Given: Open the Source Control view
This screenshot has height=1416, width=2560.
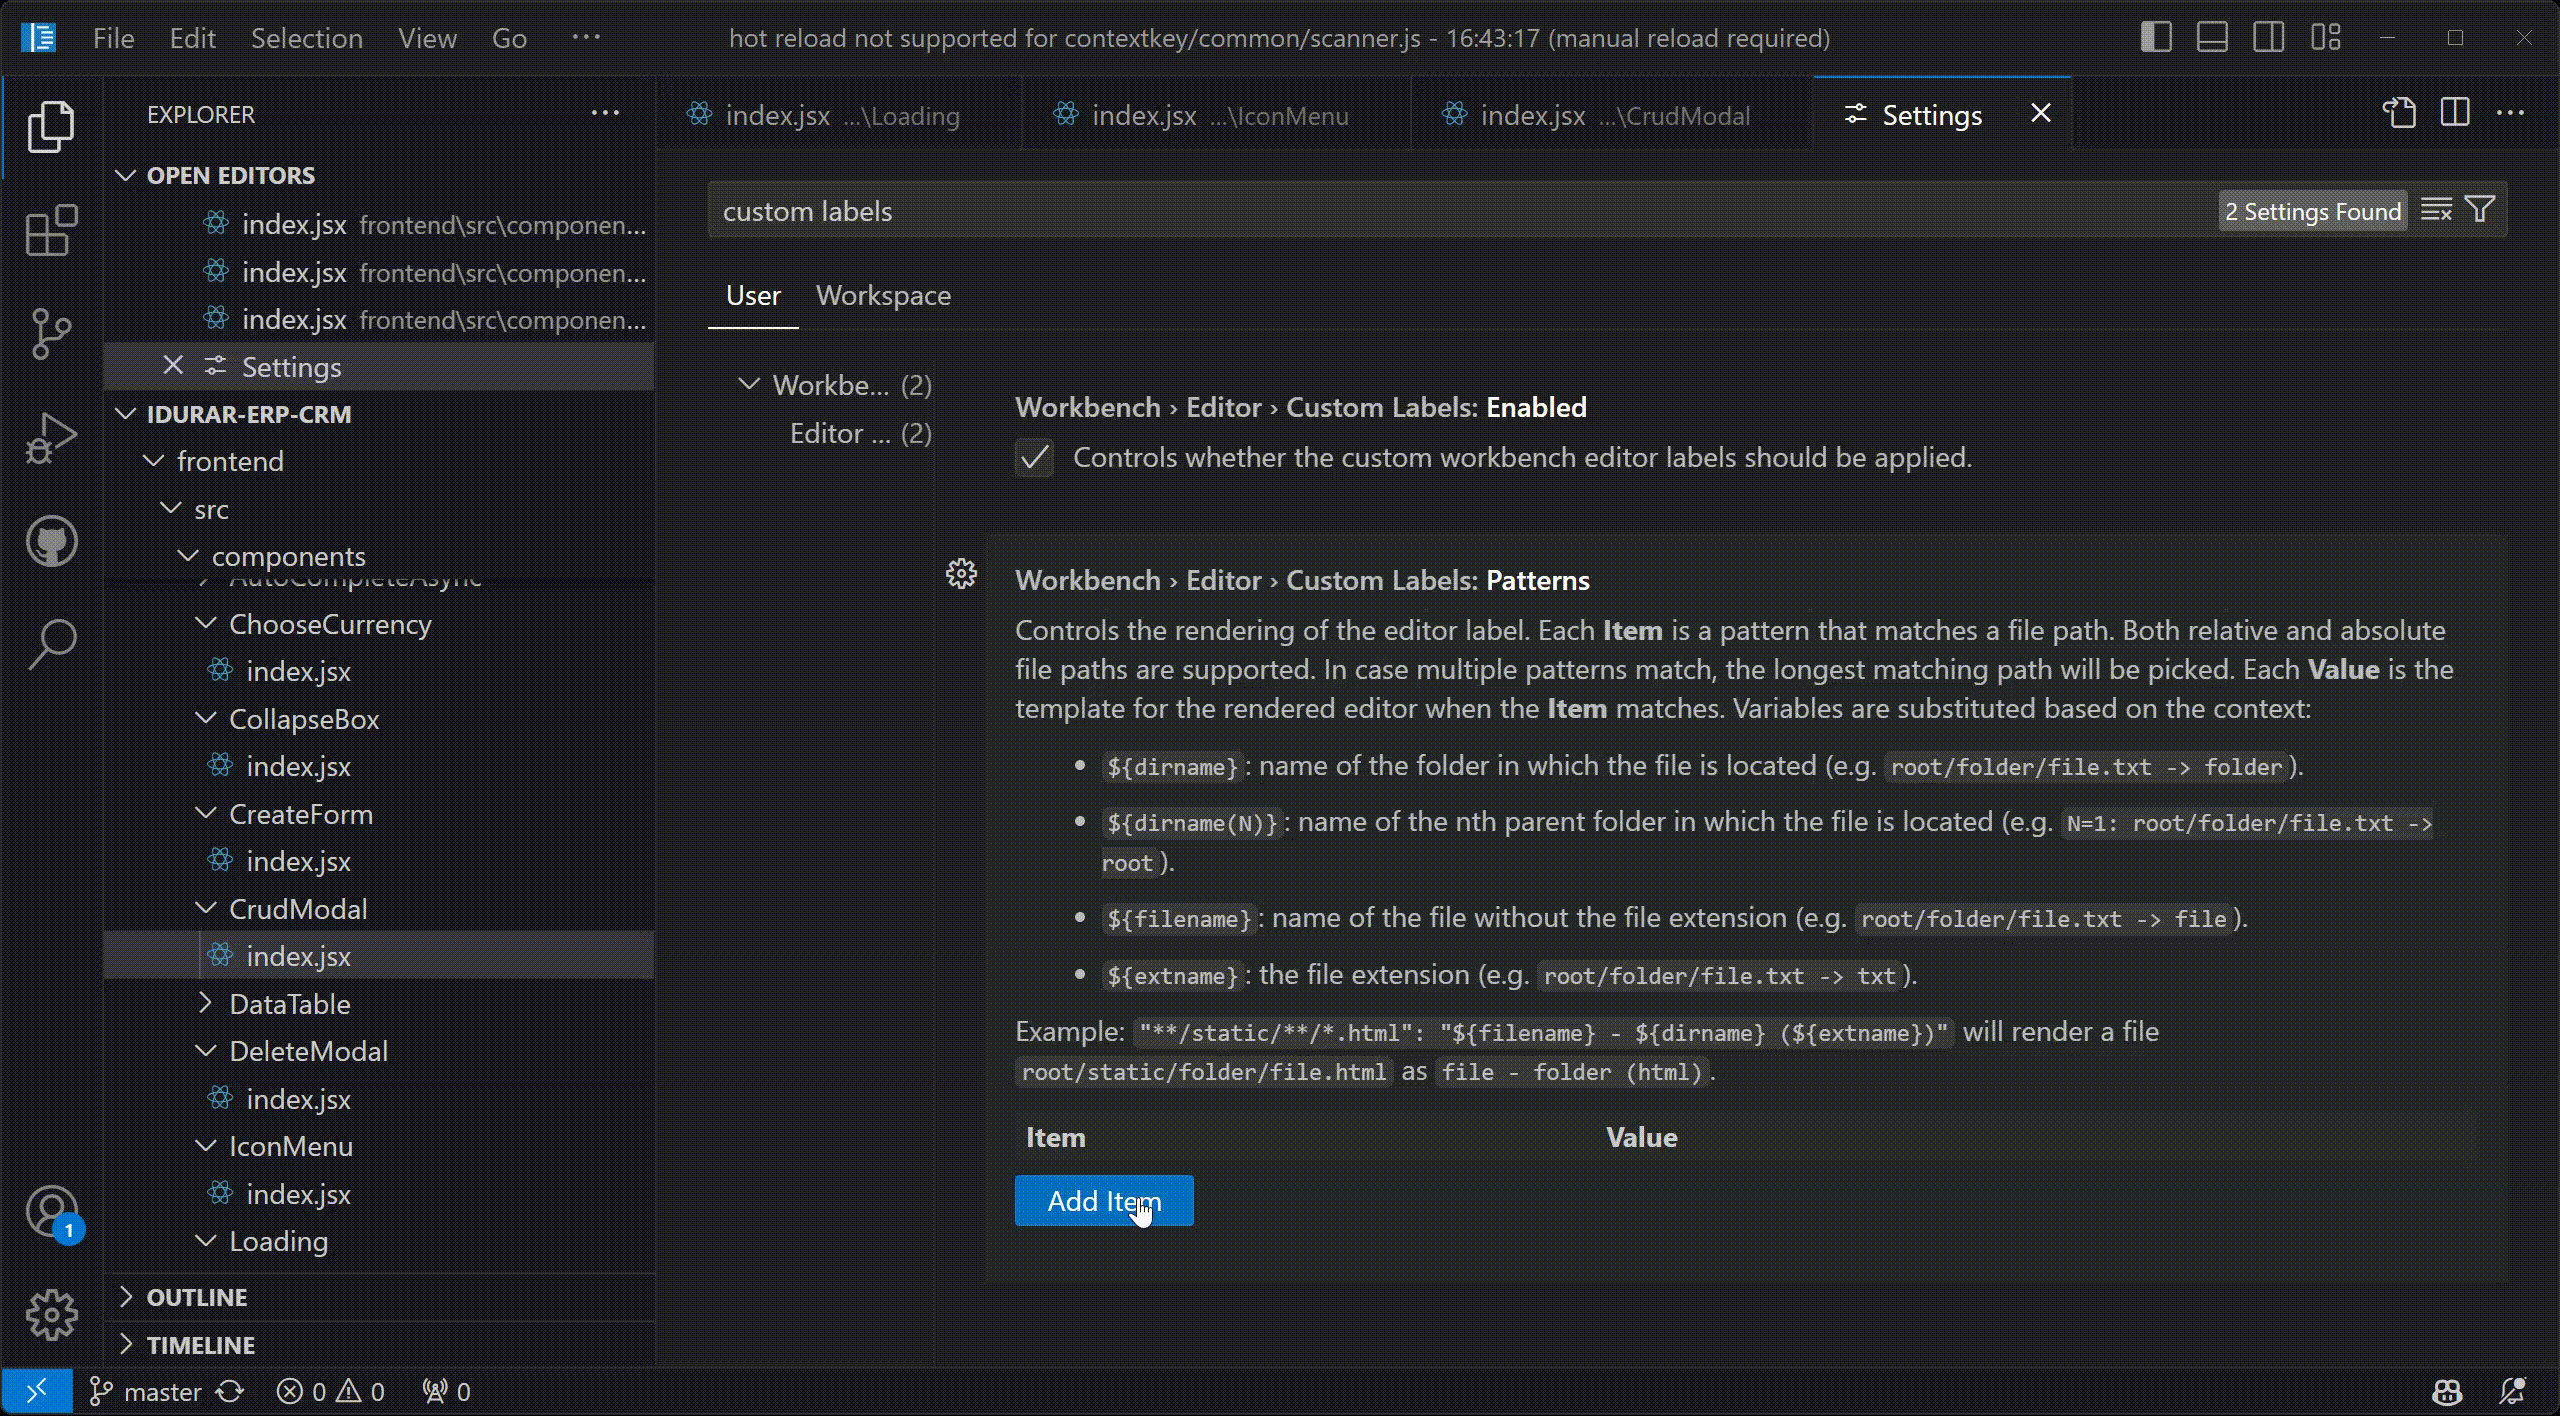Looking at the screenshot, I should point(51,334).
